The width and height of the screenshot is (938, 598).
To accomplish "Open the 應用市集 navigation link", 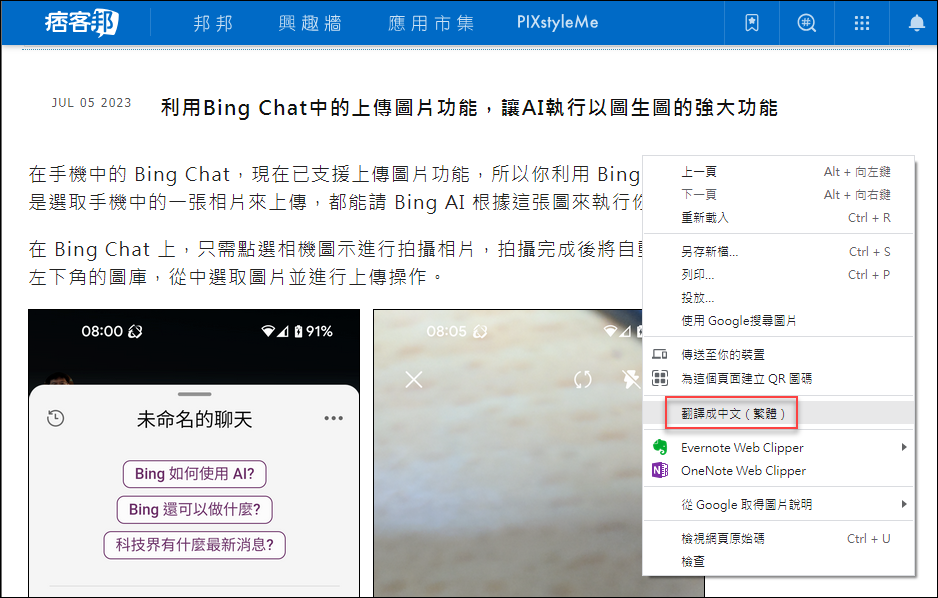I will 431,23.
